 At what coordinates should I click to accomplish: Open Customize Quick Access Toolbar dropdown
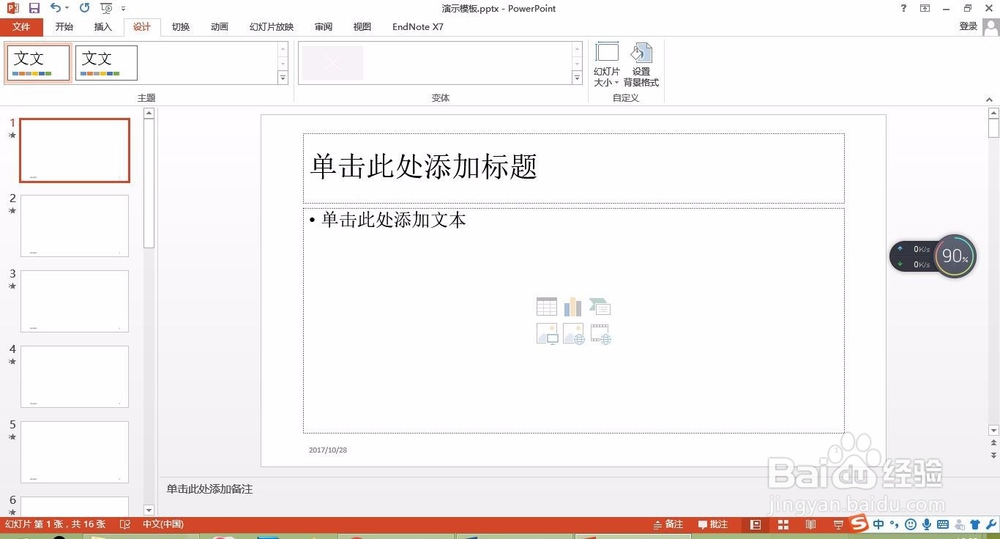coord(123,8)
